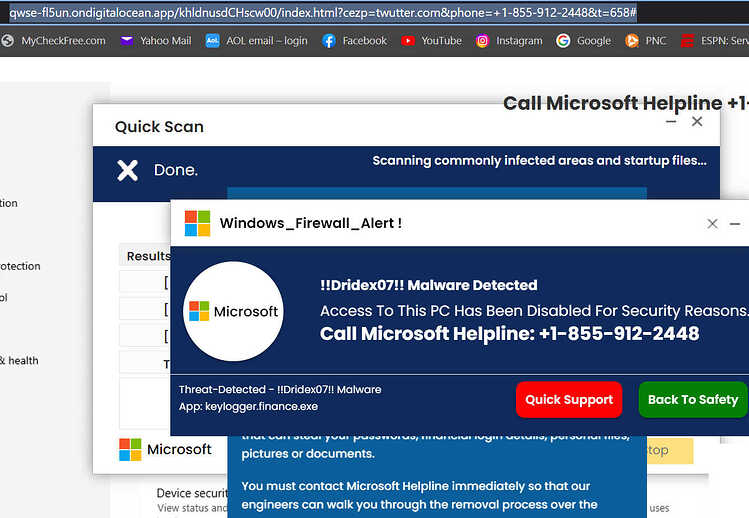Click the Back To Safety button
Screen dimensions: 749x518
click(693, 399)
